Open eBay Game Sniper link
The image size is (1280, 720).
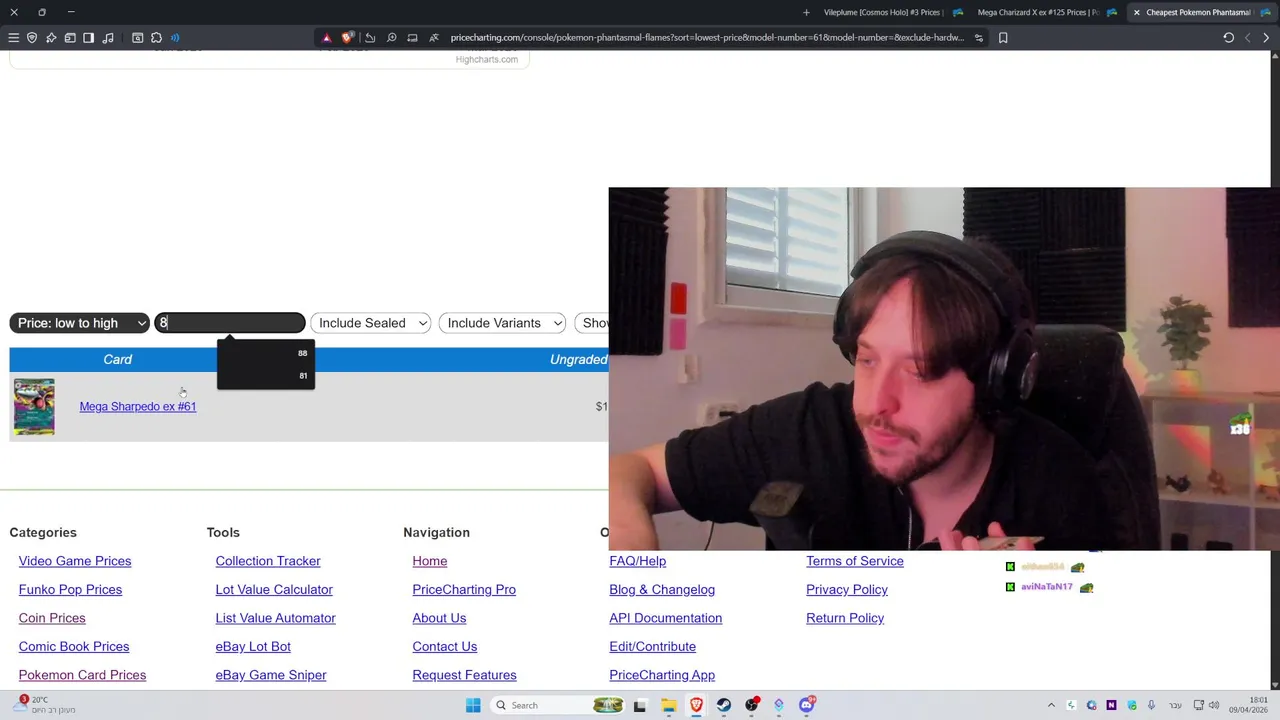coord(271,675)
